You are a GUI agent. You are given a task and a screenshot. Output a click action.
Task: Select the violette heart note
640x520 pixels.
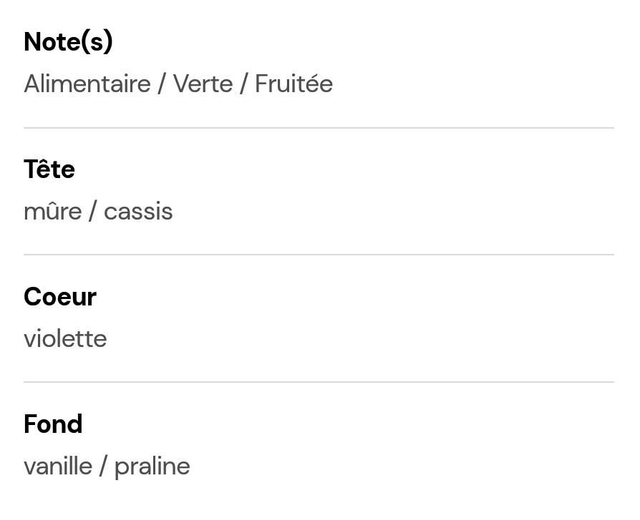[65, 339]
